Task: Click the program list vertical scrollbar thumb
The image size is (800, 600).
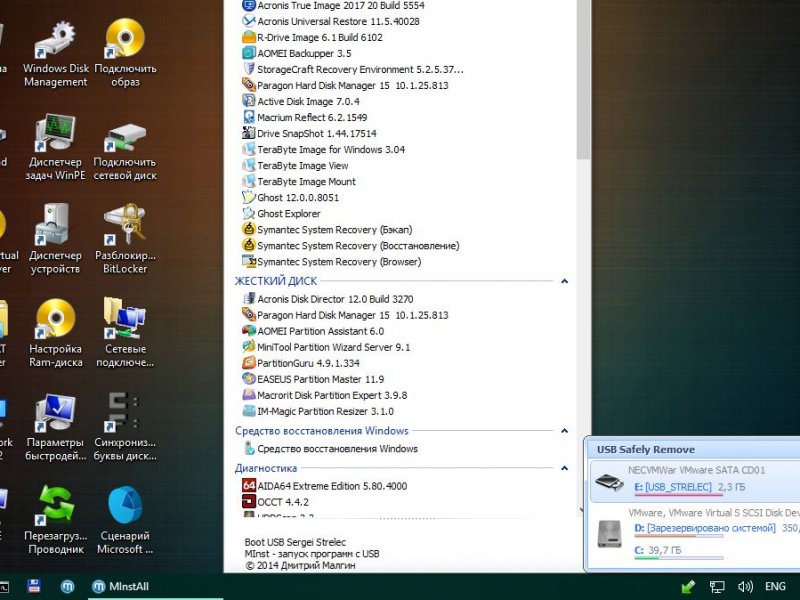Action: 584,79
